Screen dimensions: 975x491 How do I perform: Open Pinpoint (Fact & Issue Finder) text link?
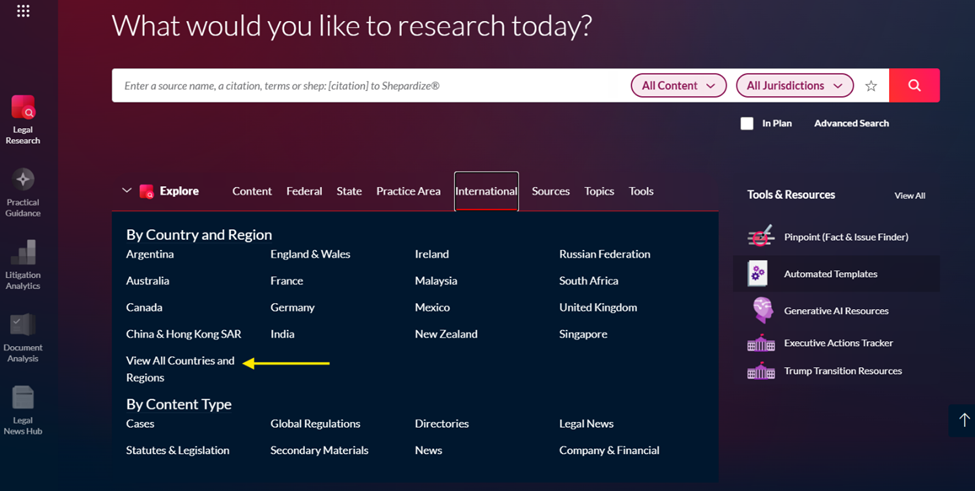click(846, 237)
